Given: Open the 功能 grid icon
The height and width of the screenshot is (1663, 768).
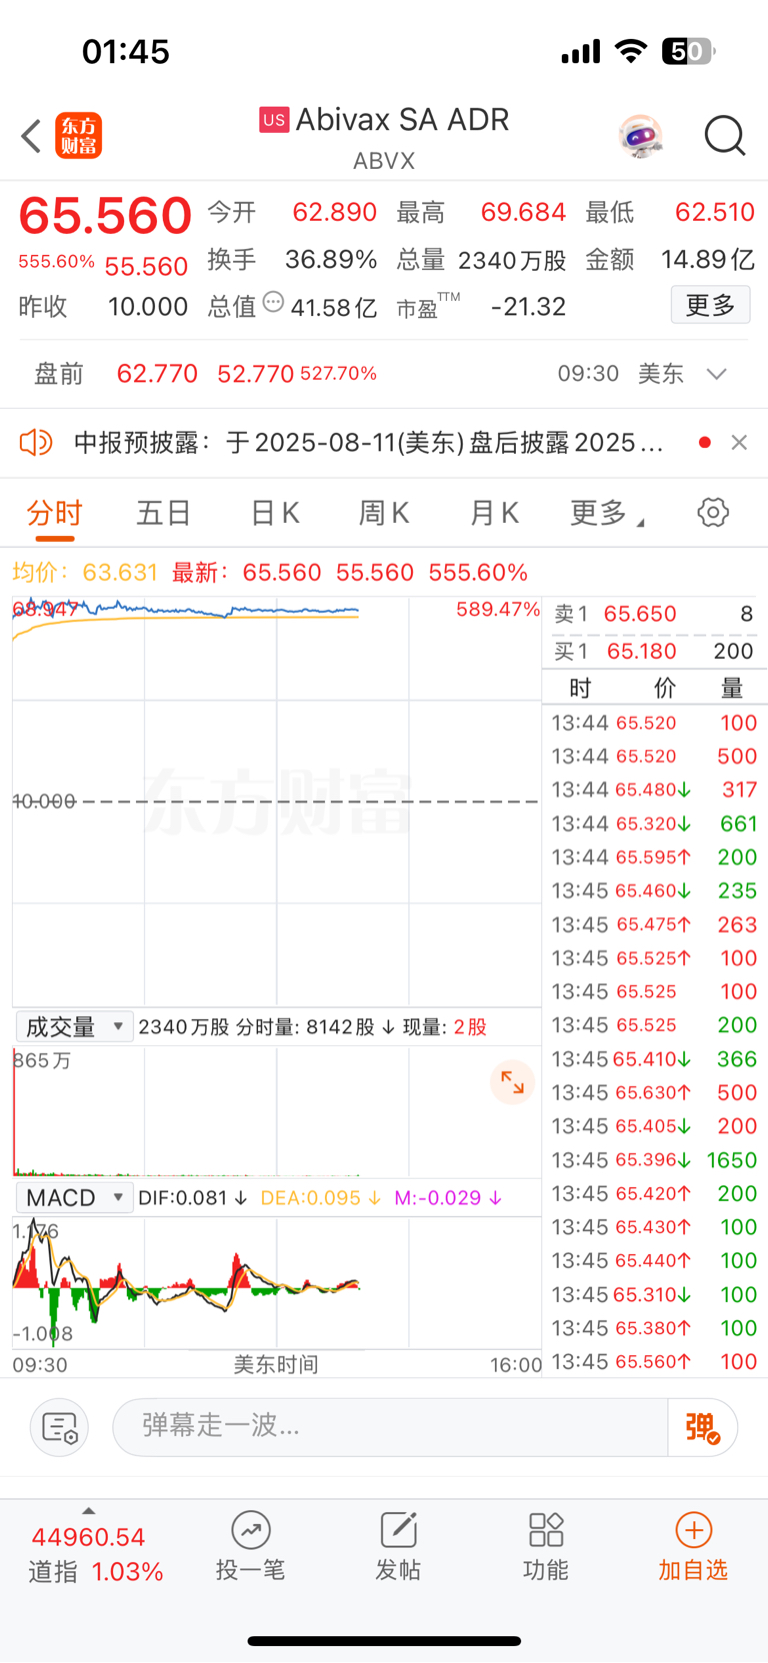Looking at the screenshot, I should pyautogui.click(x=546, y=1530).
